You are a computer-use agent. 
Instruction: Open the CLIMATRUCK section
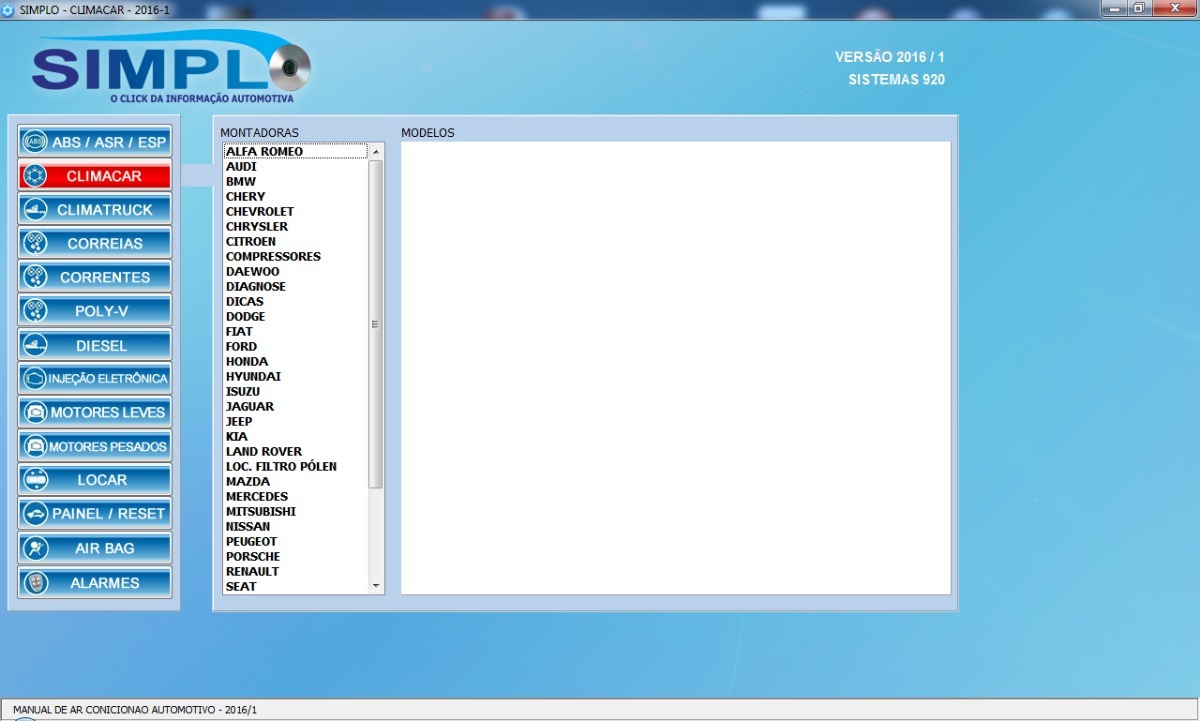pyautogui.click(x=95, y=210)
